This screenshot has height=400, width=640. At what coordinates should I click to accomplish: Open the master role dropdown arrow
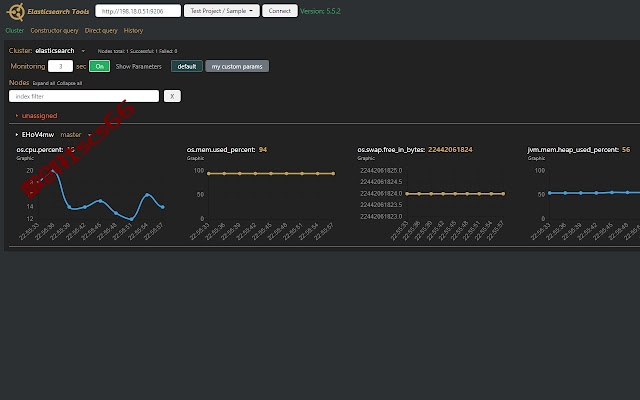pos(89,135)
